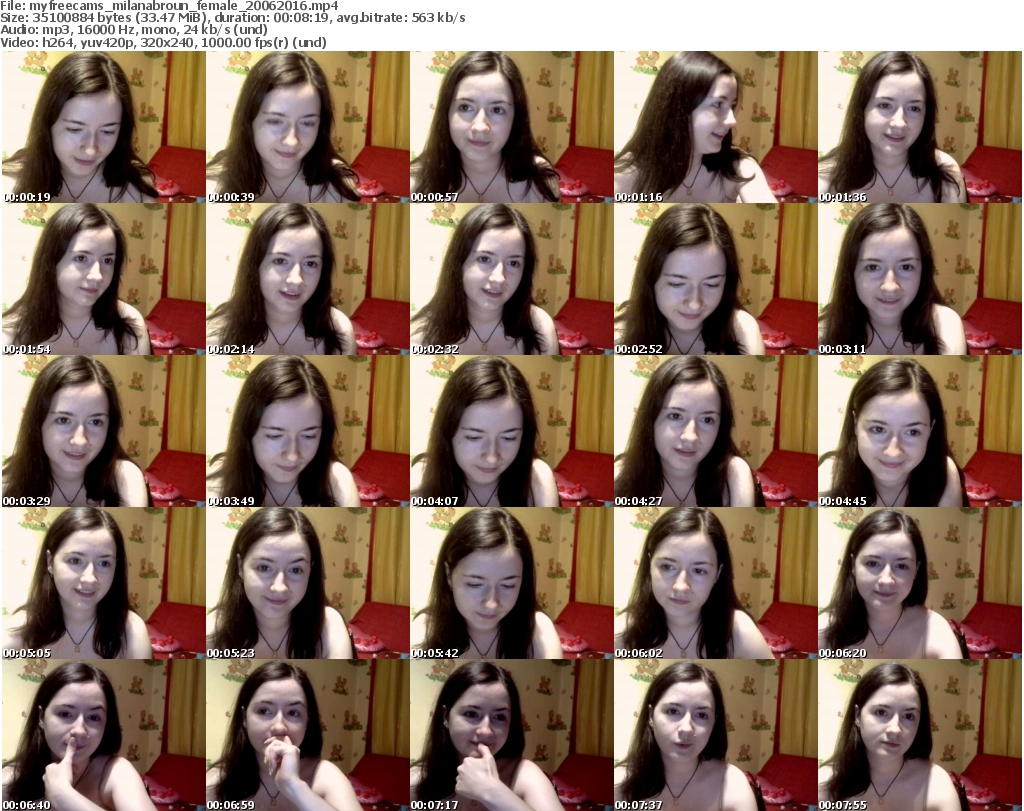The height and width of the screenshot is (811, 1024).
Task: Select the thumbnail frame at 00:00:57
Action: (x=511, y=127)
